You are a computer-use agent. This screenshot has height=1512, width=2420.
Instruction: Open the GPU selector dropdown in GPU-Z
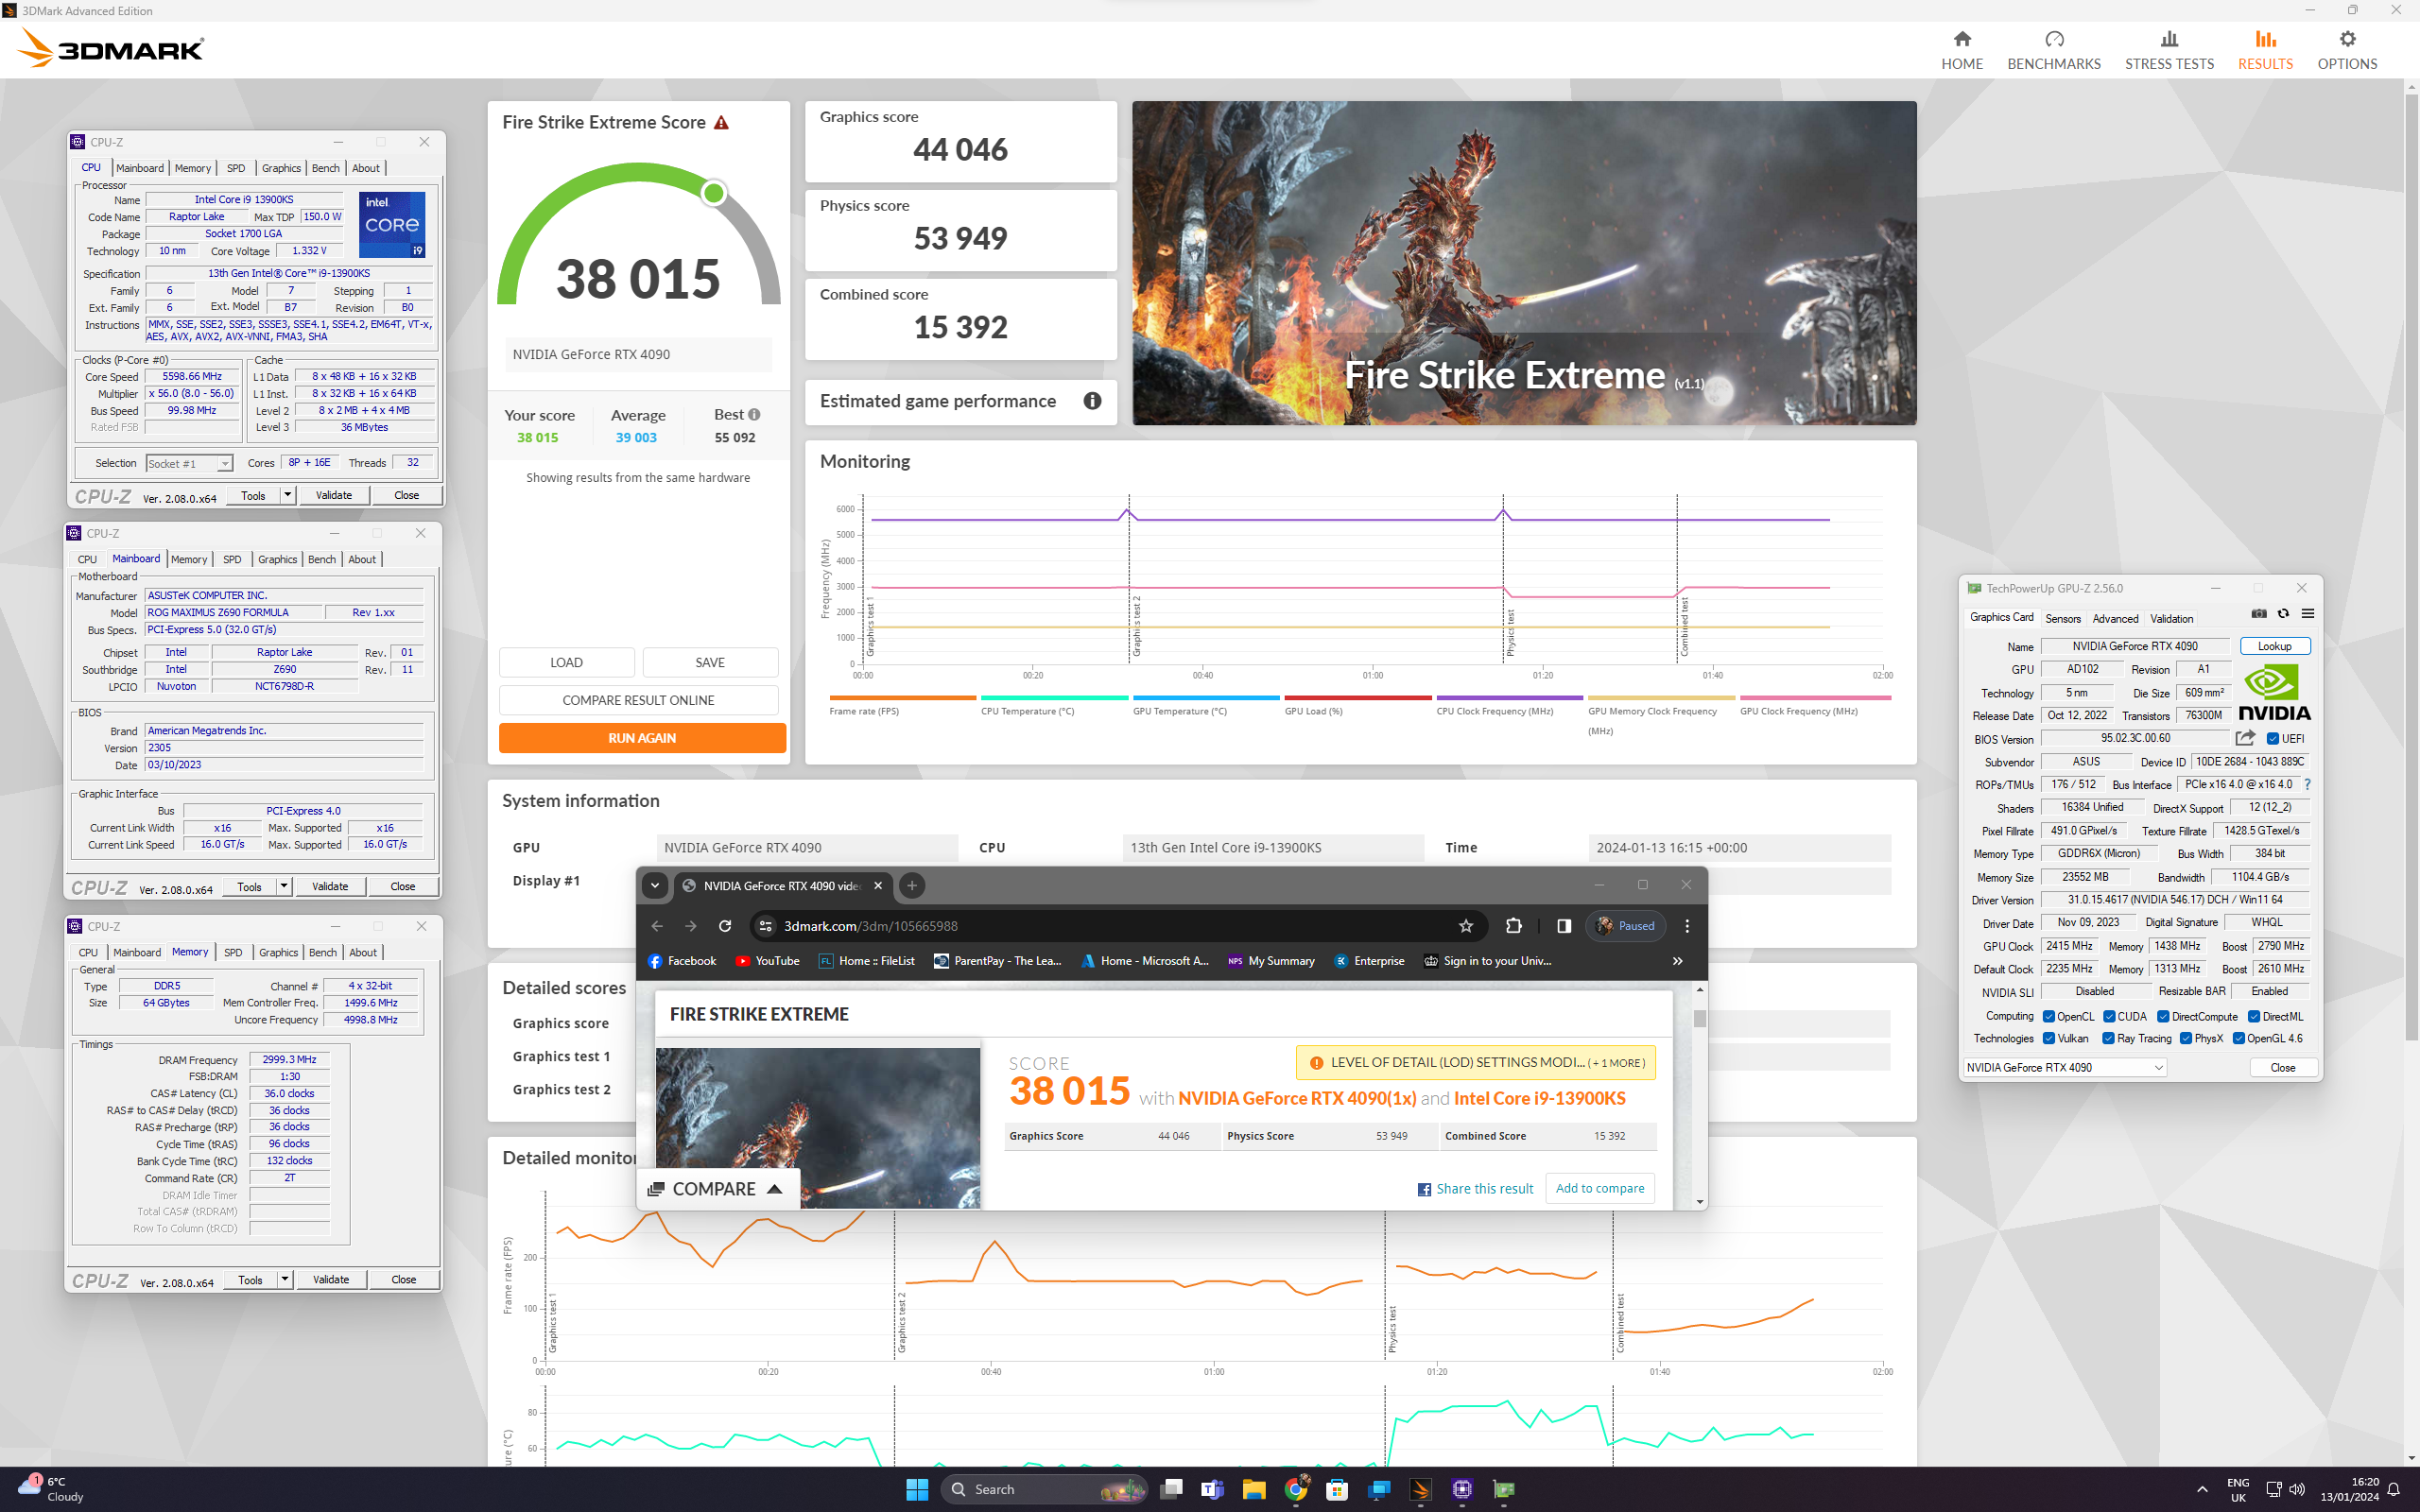point(2064,1068)
